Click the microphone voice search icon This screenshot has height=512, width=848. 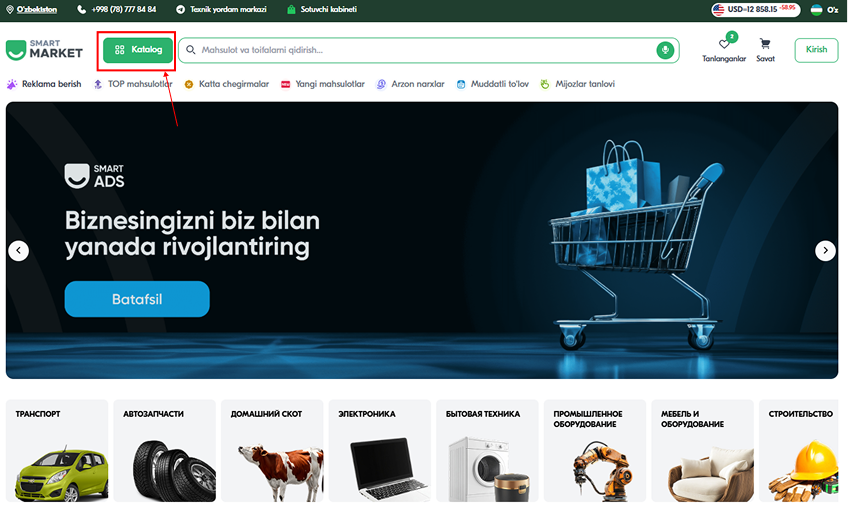coord(665,50)
